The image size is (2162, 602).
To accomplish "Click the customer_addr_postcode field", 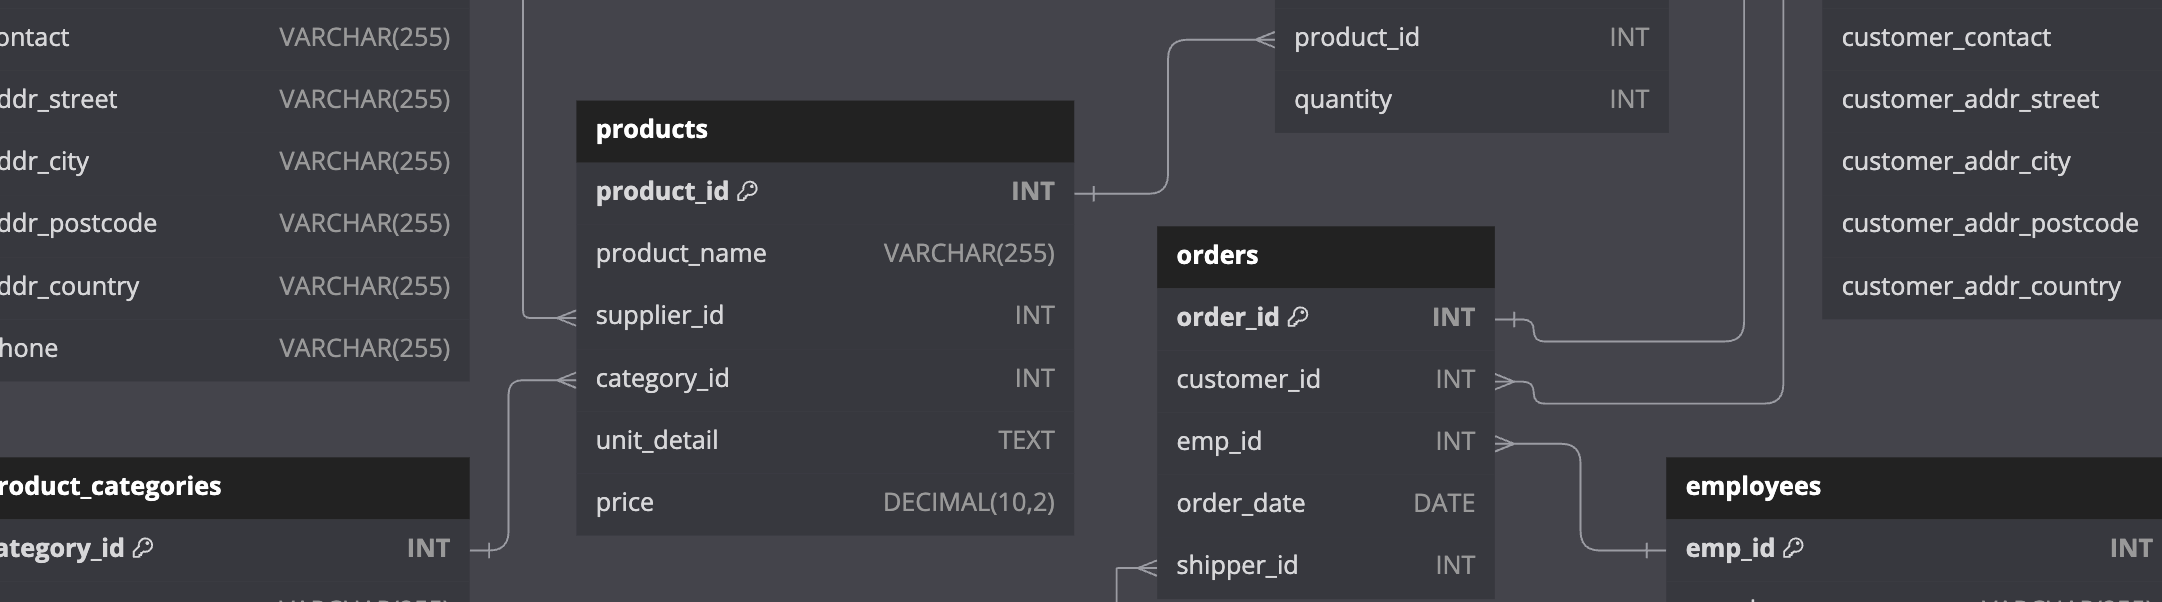I will point(1992,224).
